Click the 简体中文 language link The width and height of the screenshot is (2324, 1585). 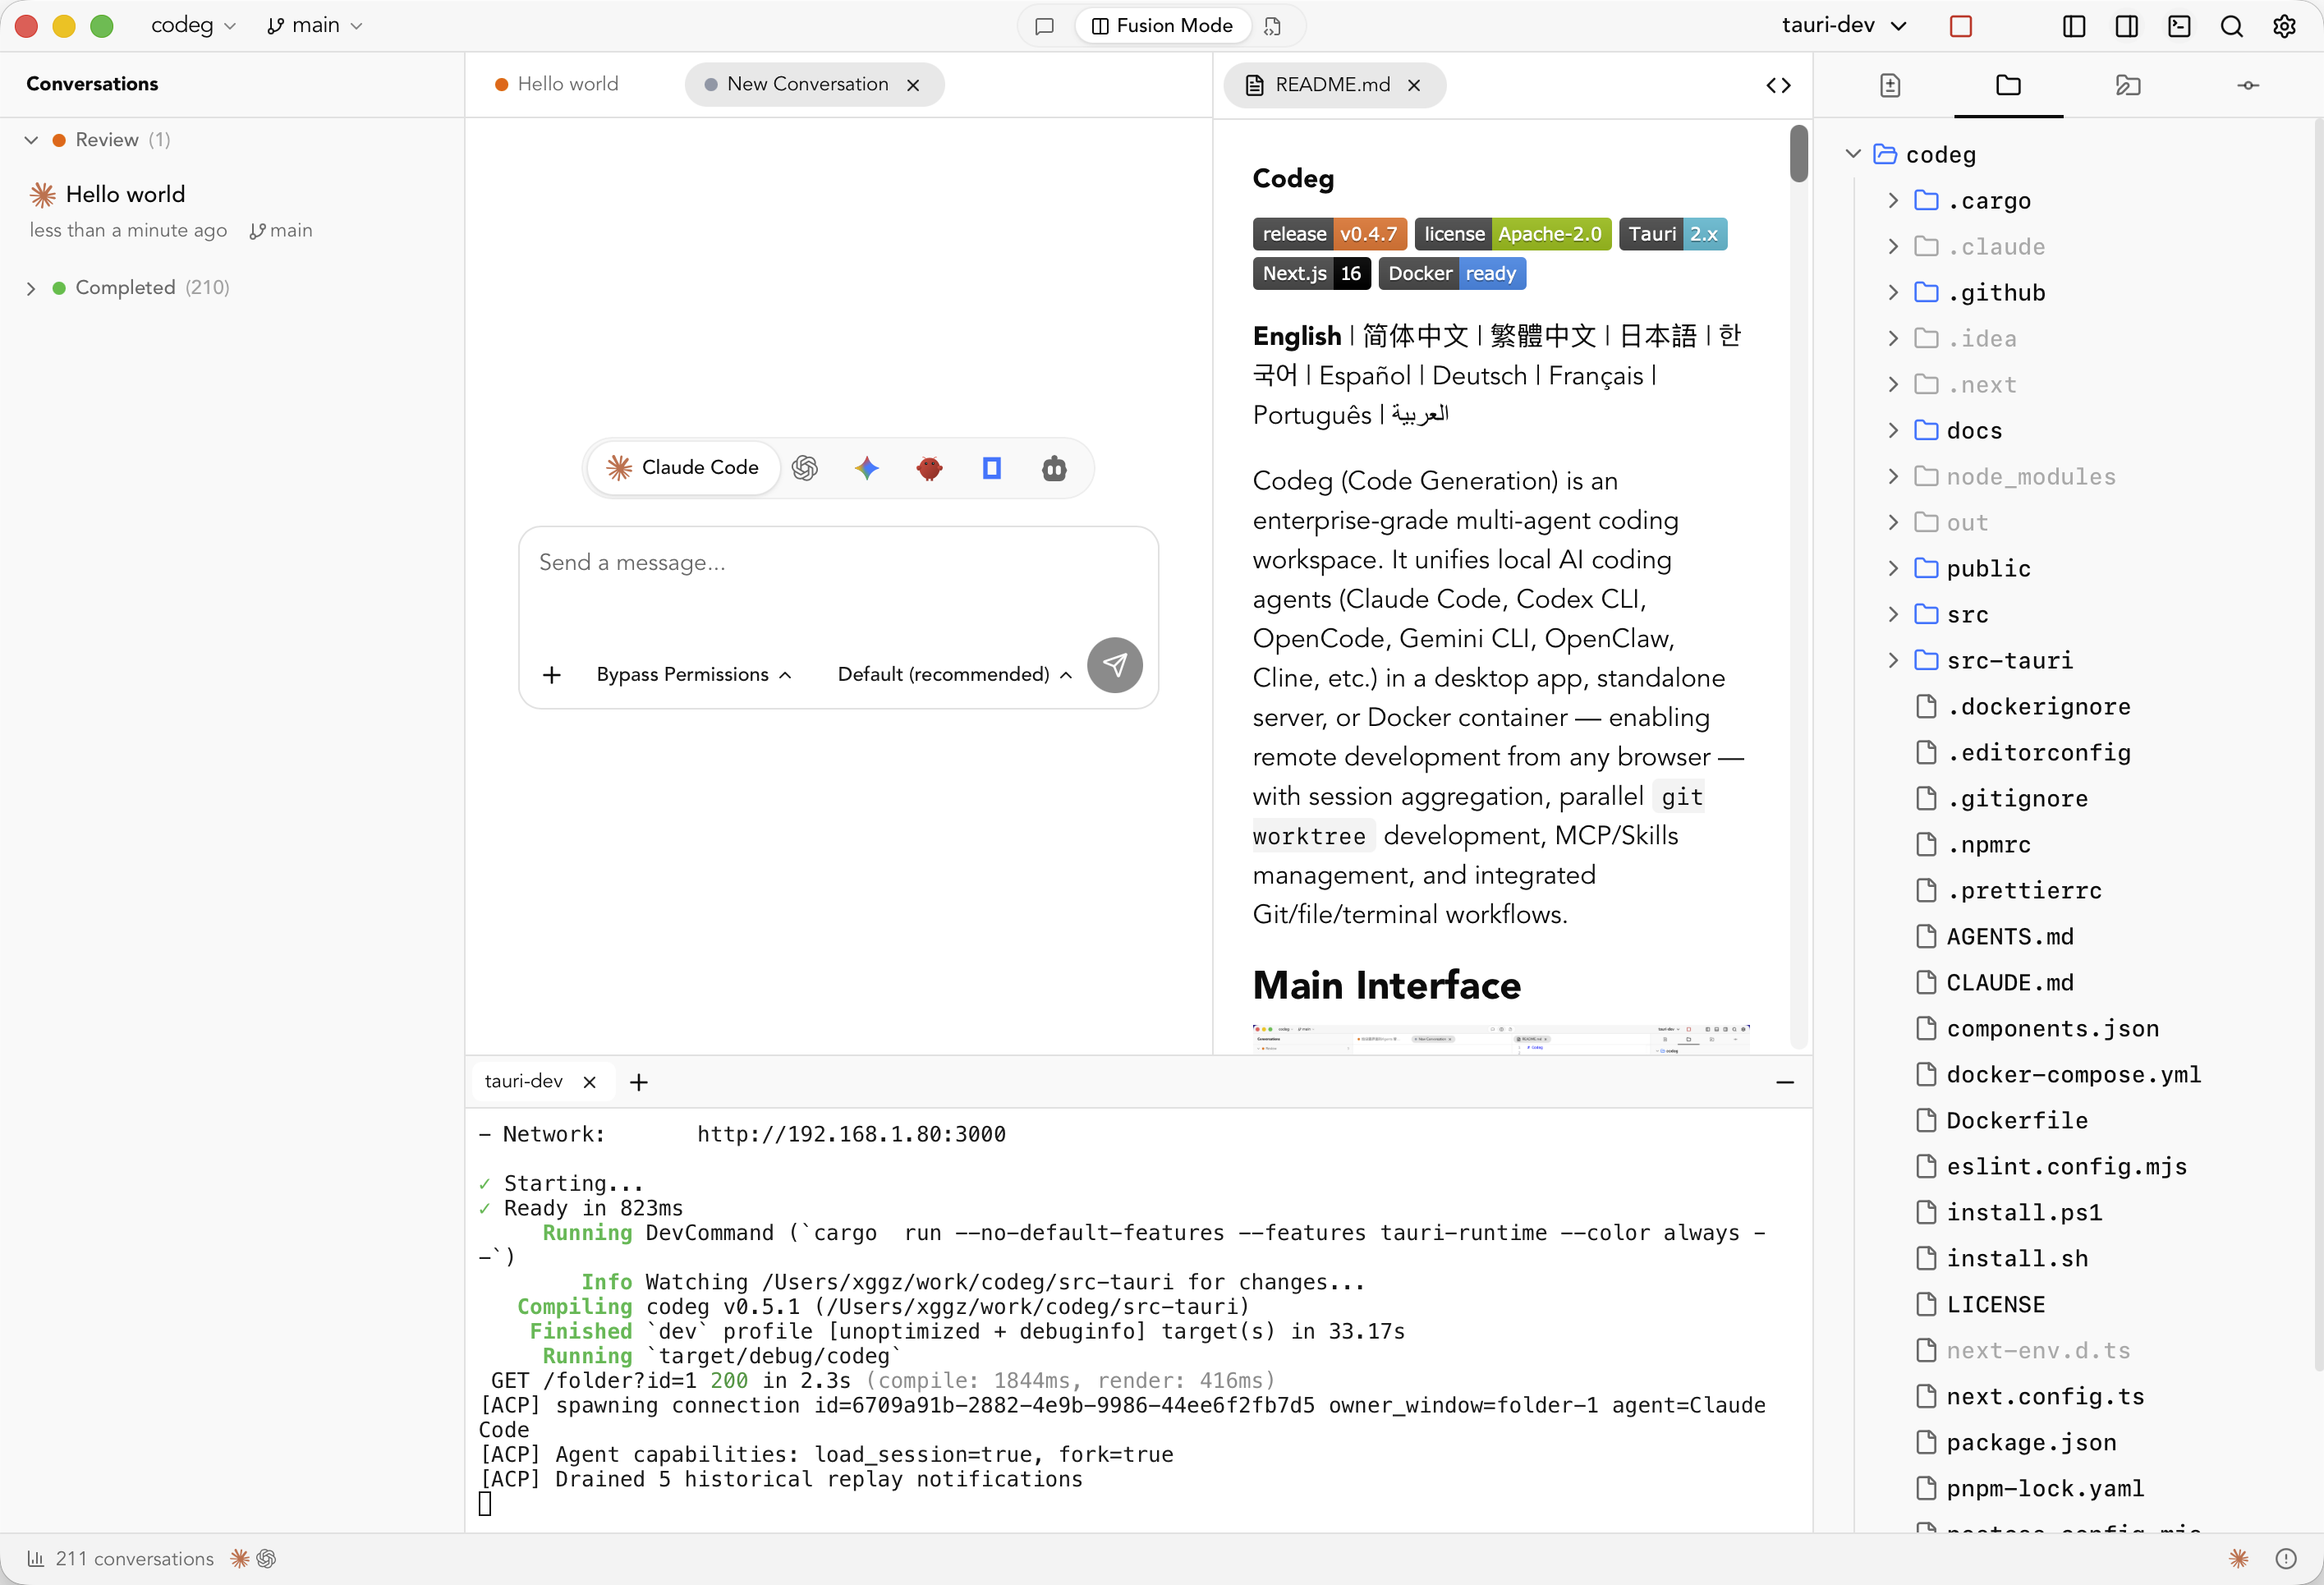(x=1415, y=337)
